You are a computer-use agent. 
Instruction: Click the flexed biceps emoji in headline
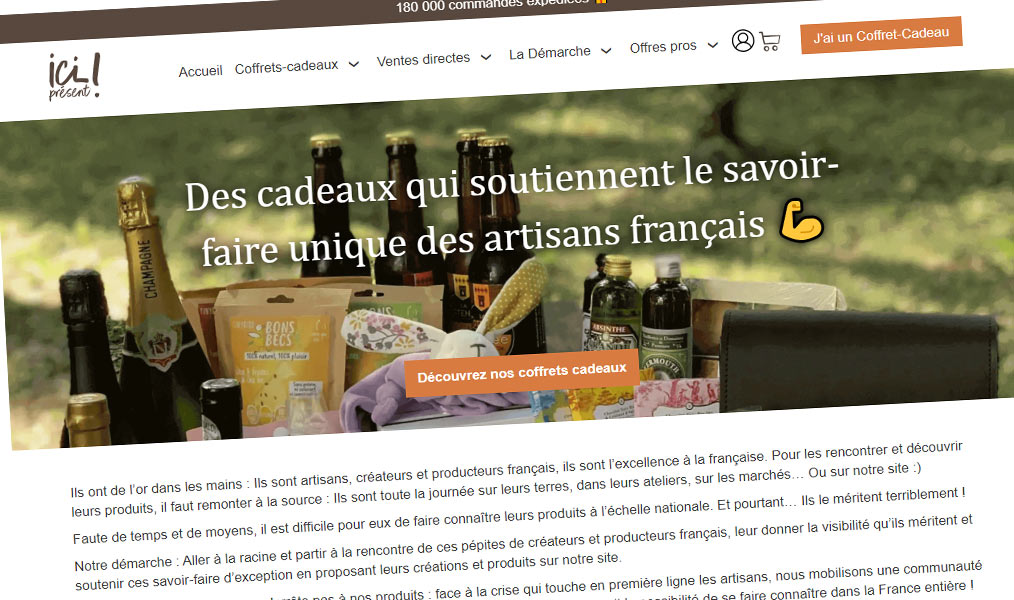[801, 220]
